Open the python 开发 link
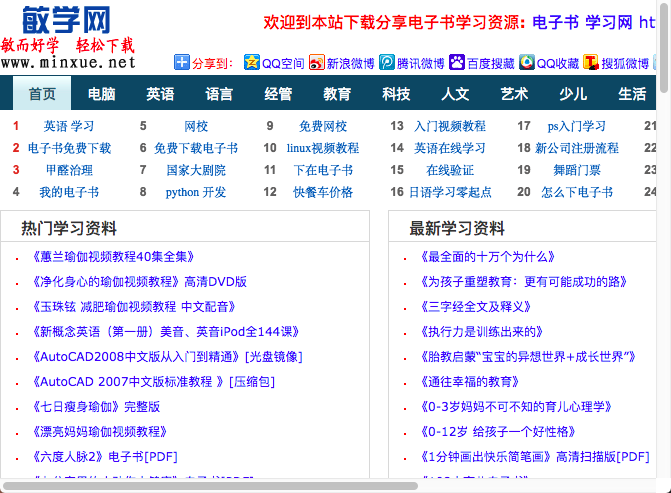The image size is (671, 493). (196, 192)
